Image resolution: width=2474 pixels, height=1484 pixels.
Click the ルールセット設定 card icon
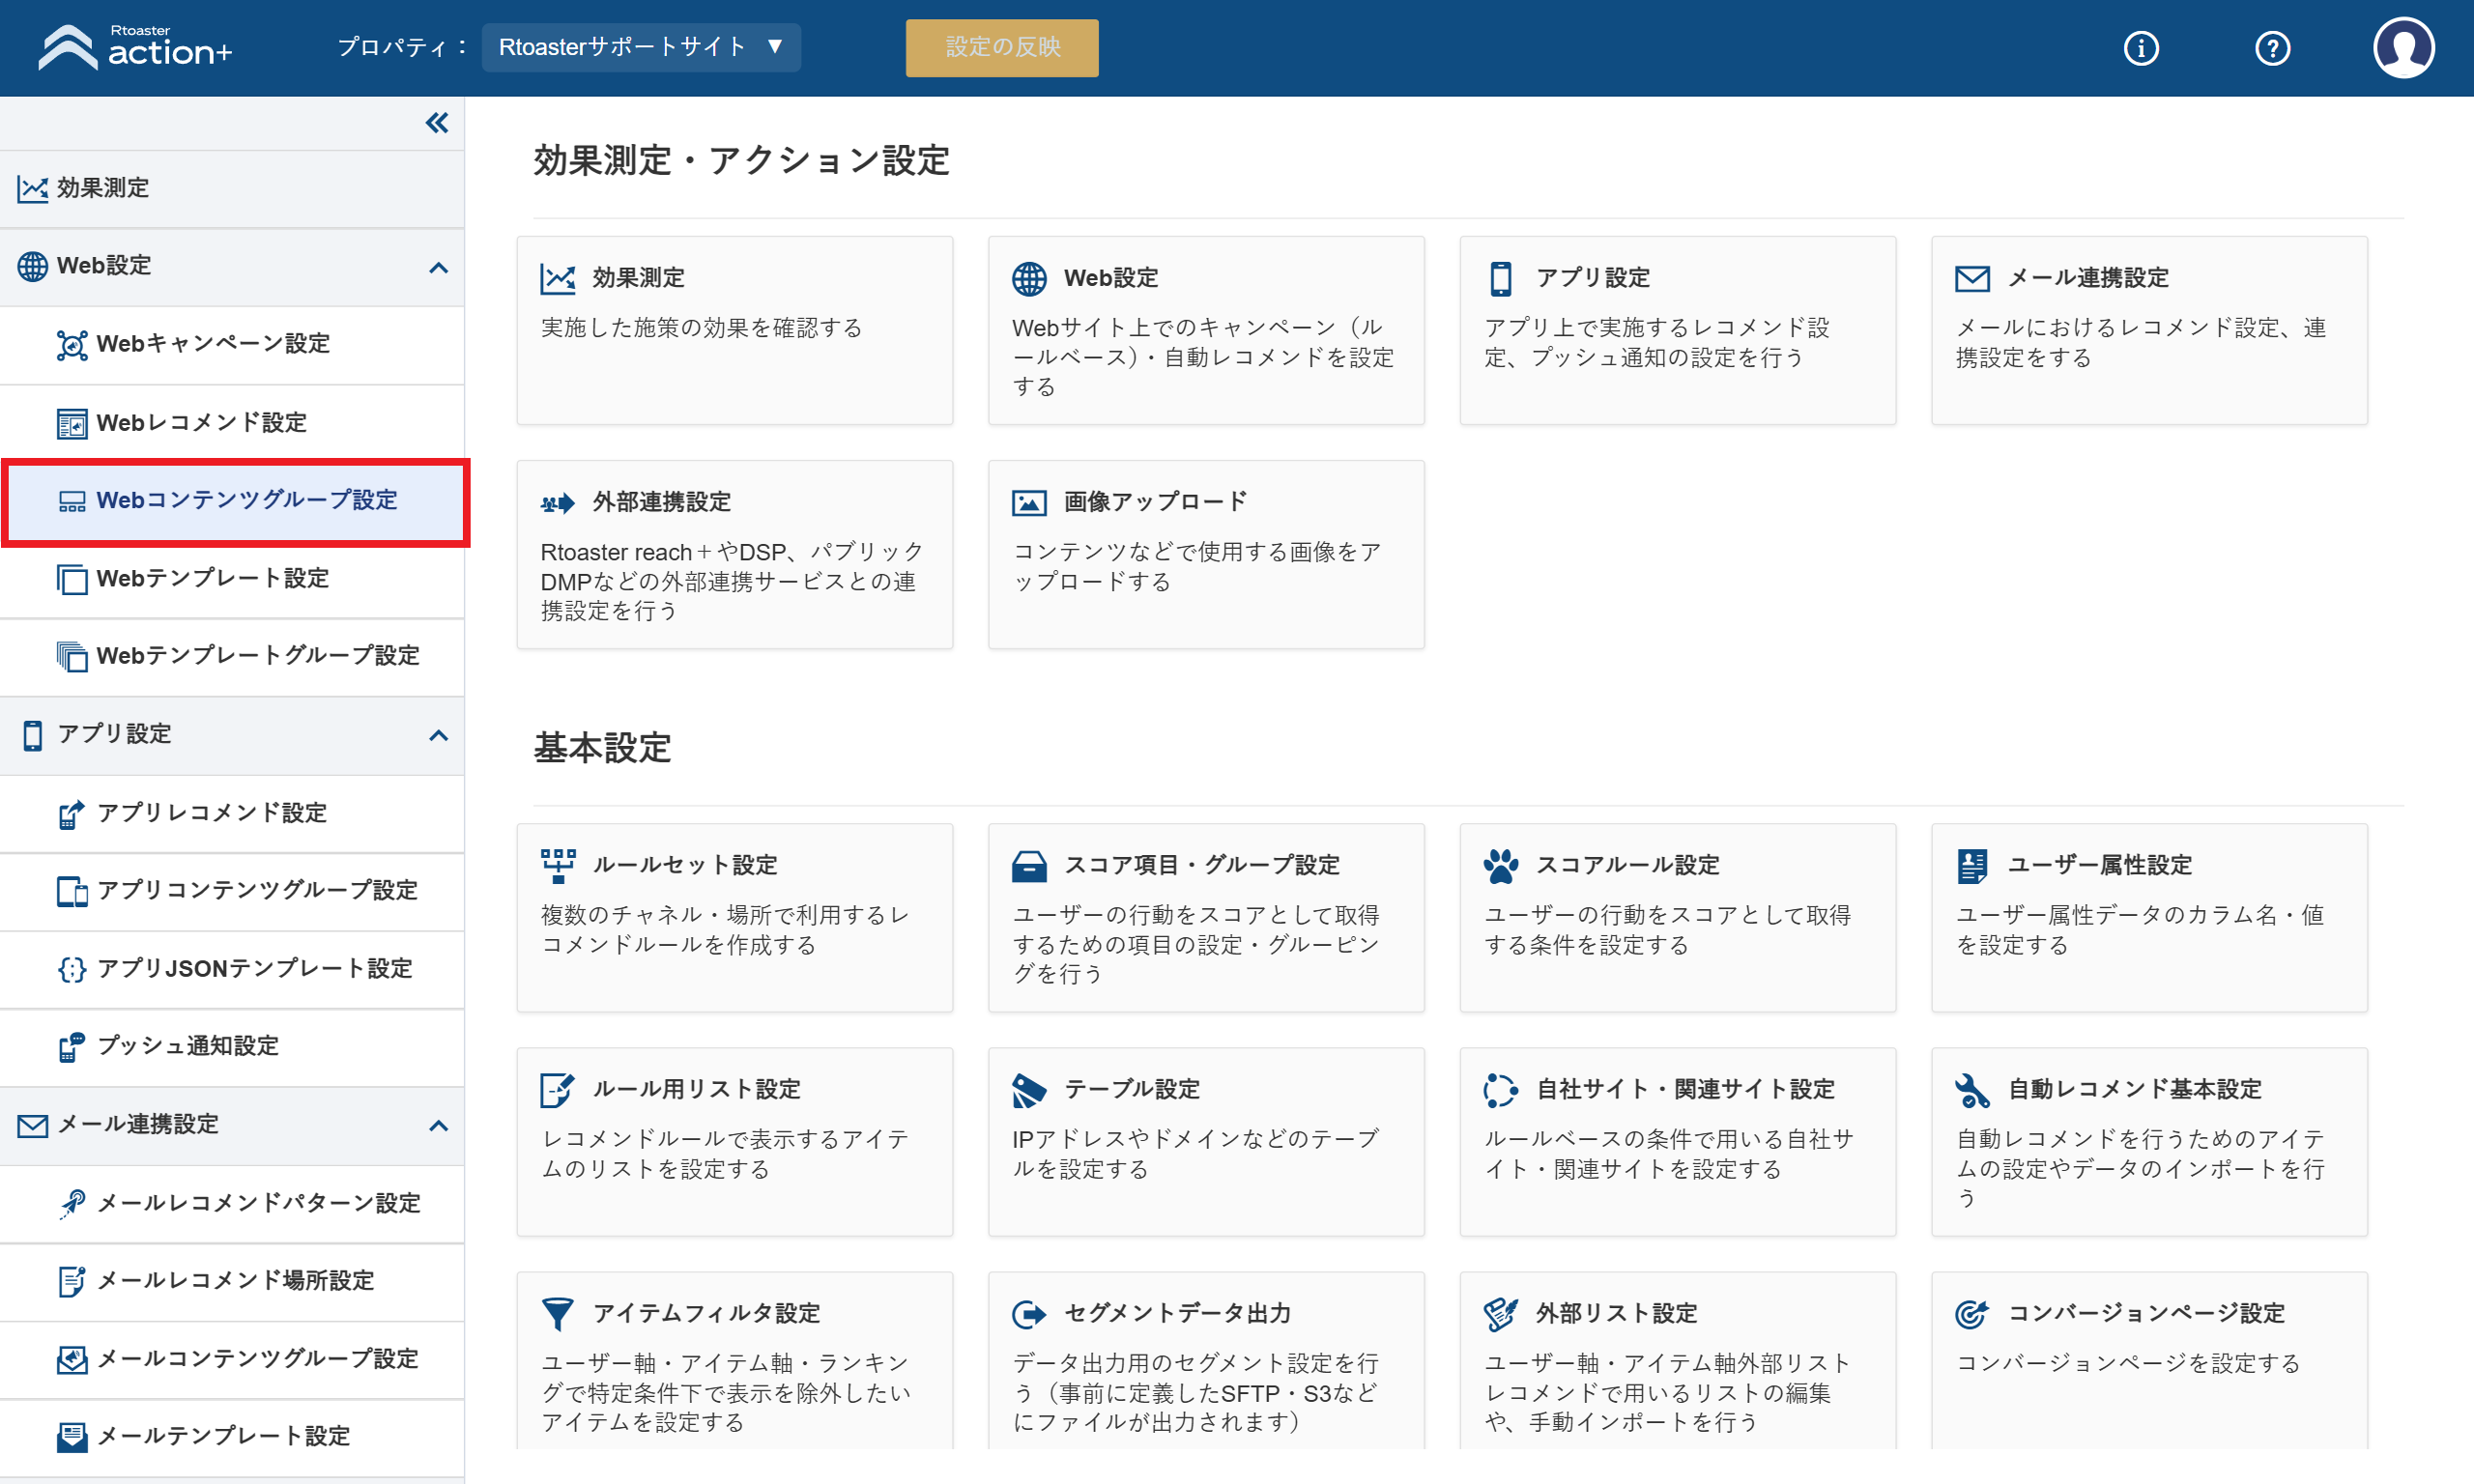(558, 866)
